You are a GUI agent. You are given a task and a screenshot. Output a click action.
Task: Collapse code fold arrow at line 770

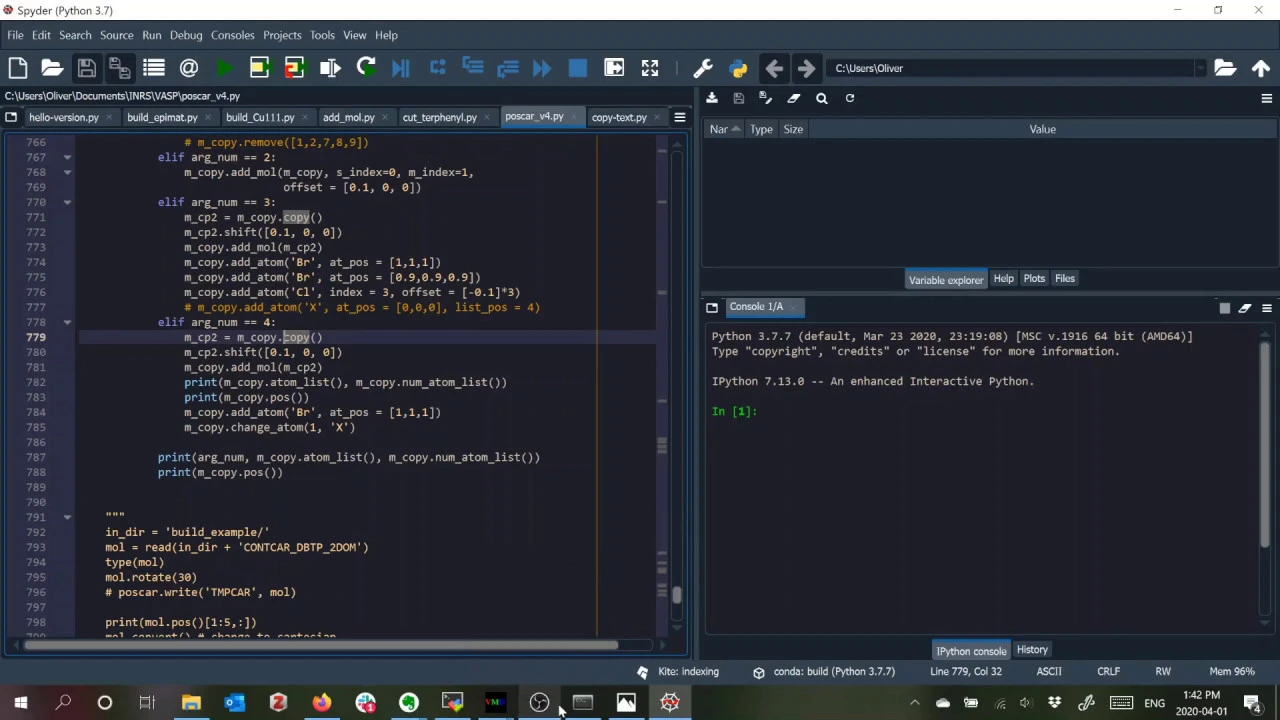tap(67, 202)
